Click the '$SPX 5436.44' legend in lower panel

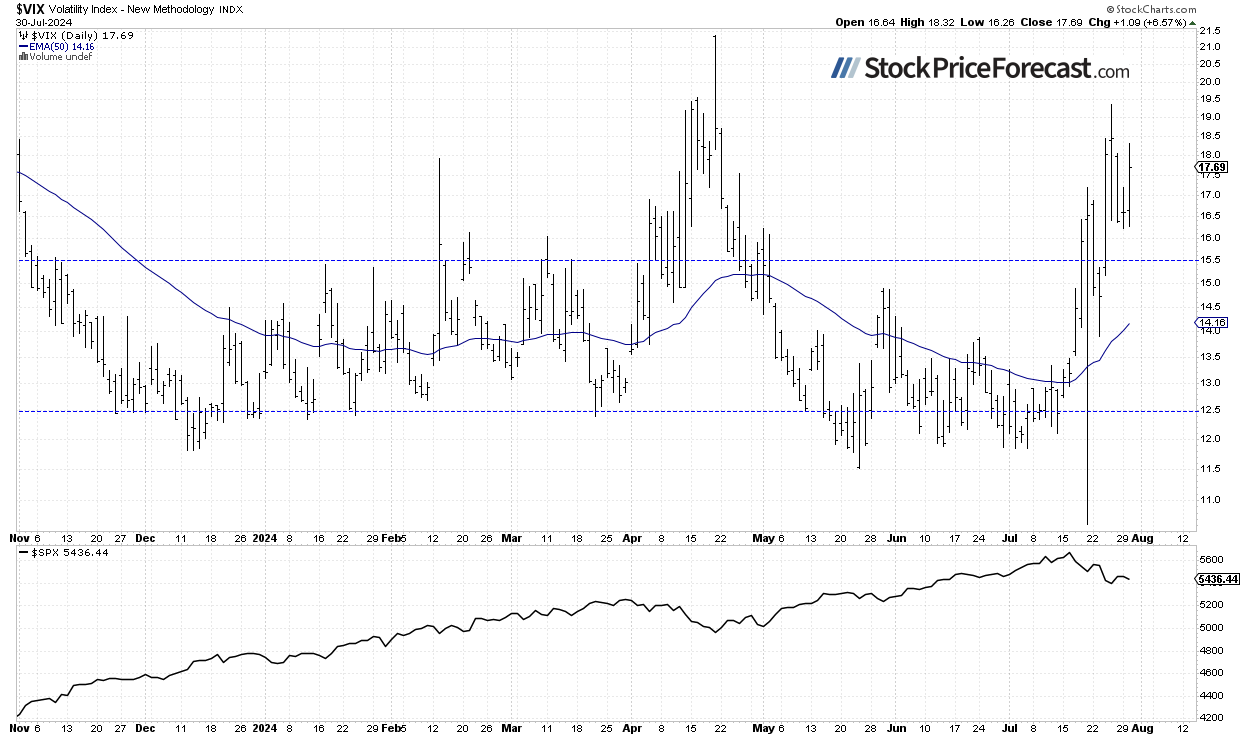63,552
